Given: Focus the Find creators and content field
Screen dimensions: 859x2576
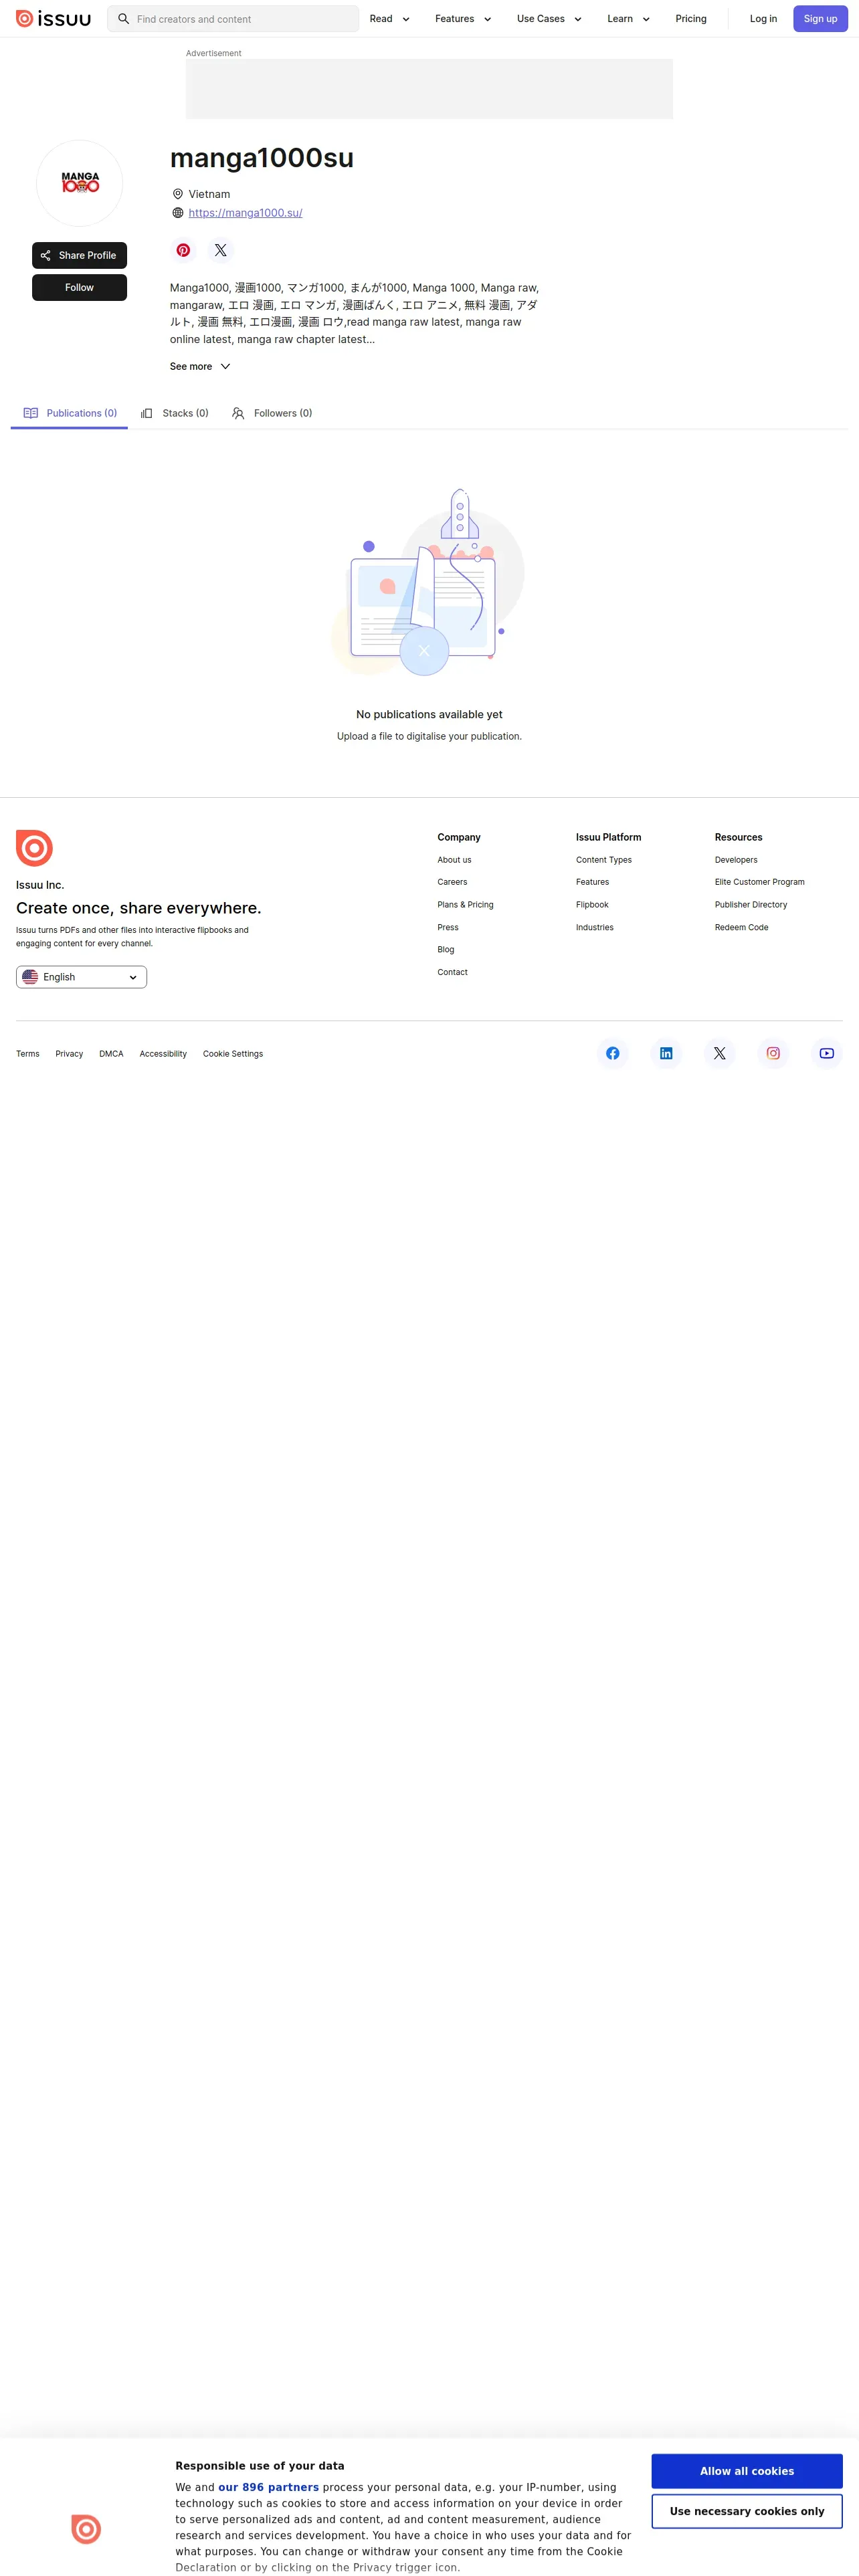Looking at the screenshot, I should (x=233, y=19).
